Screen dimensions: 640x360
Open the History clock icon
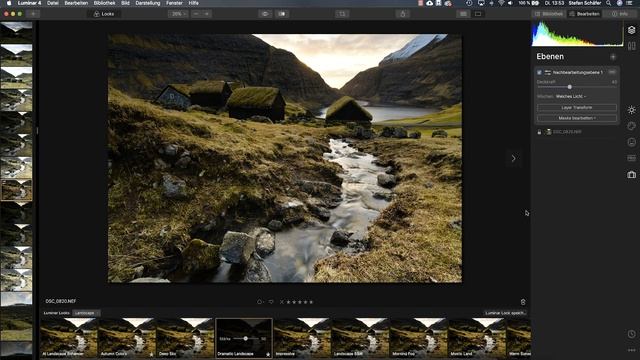[x=631, y=334]
